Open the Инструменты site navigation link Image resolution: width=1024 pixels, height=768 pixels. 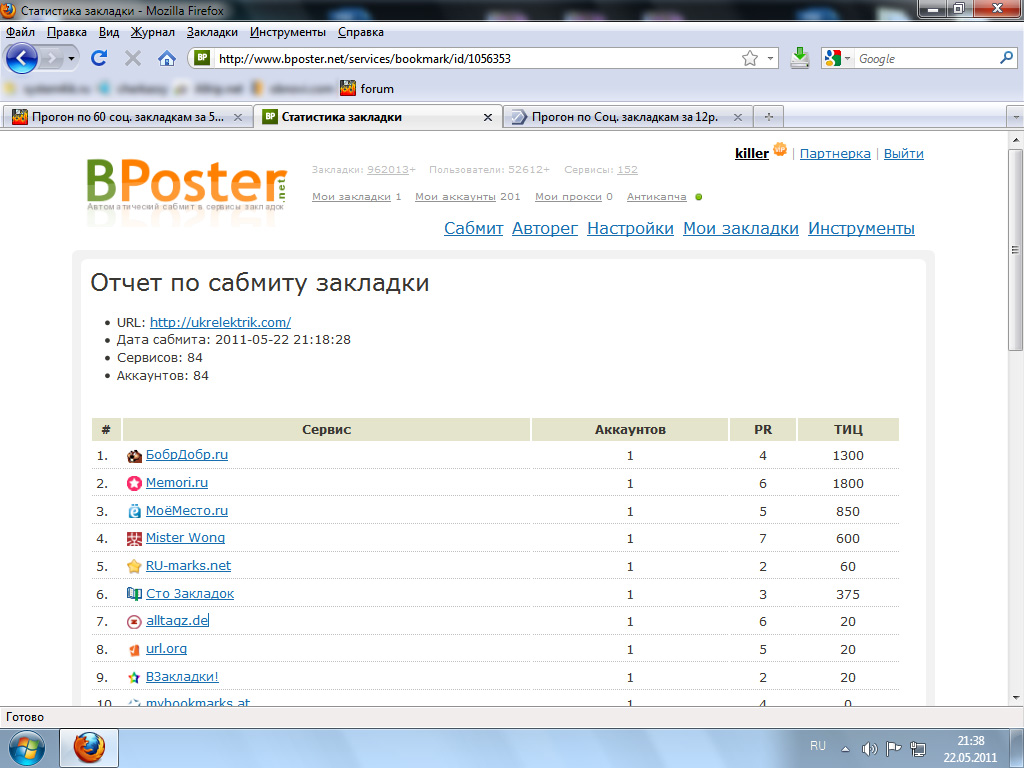(x=861, y=229)
